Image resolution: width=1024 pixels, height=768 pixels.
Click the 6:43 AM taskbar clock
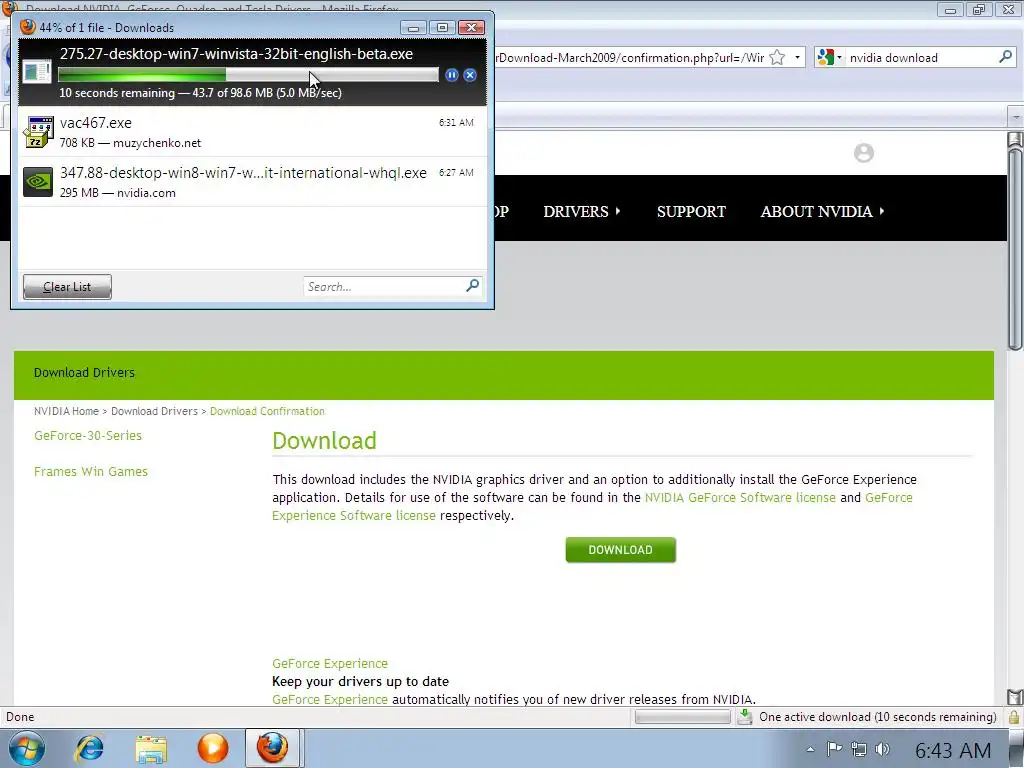click(x=953, y=750)
